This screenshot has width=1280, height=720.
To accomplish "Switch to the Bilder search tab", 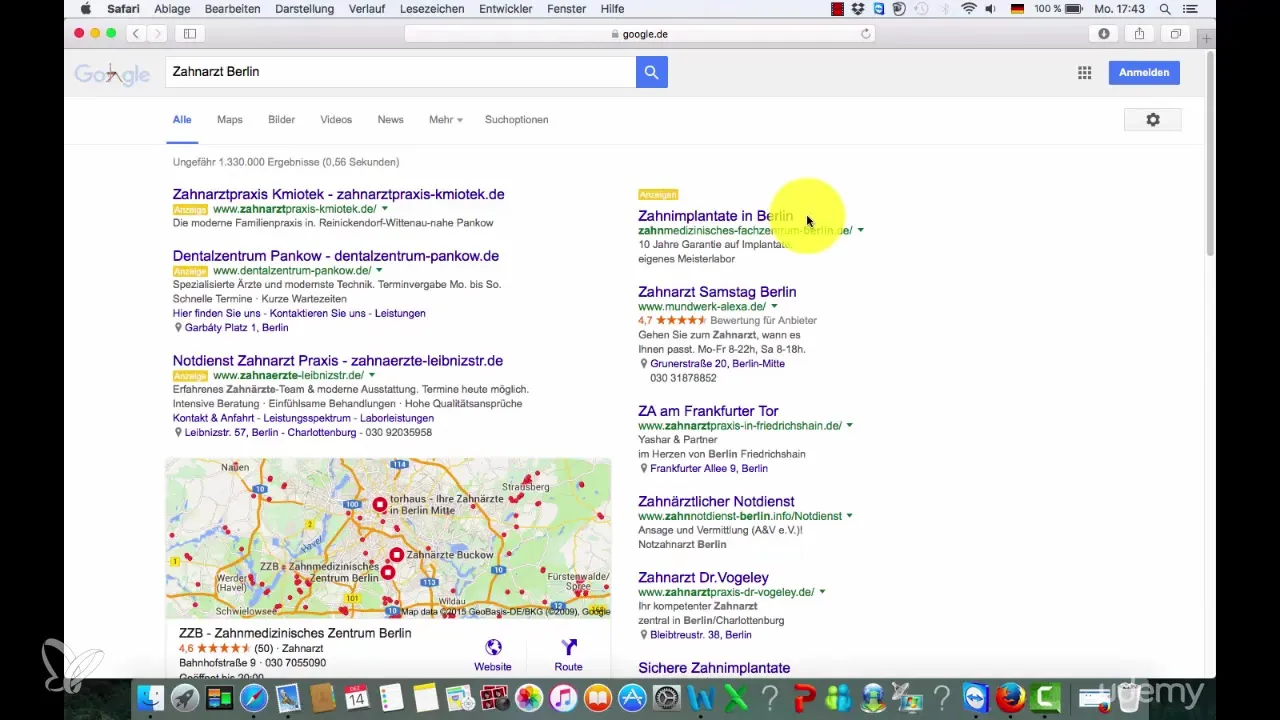I will 282,120.
